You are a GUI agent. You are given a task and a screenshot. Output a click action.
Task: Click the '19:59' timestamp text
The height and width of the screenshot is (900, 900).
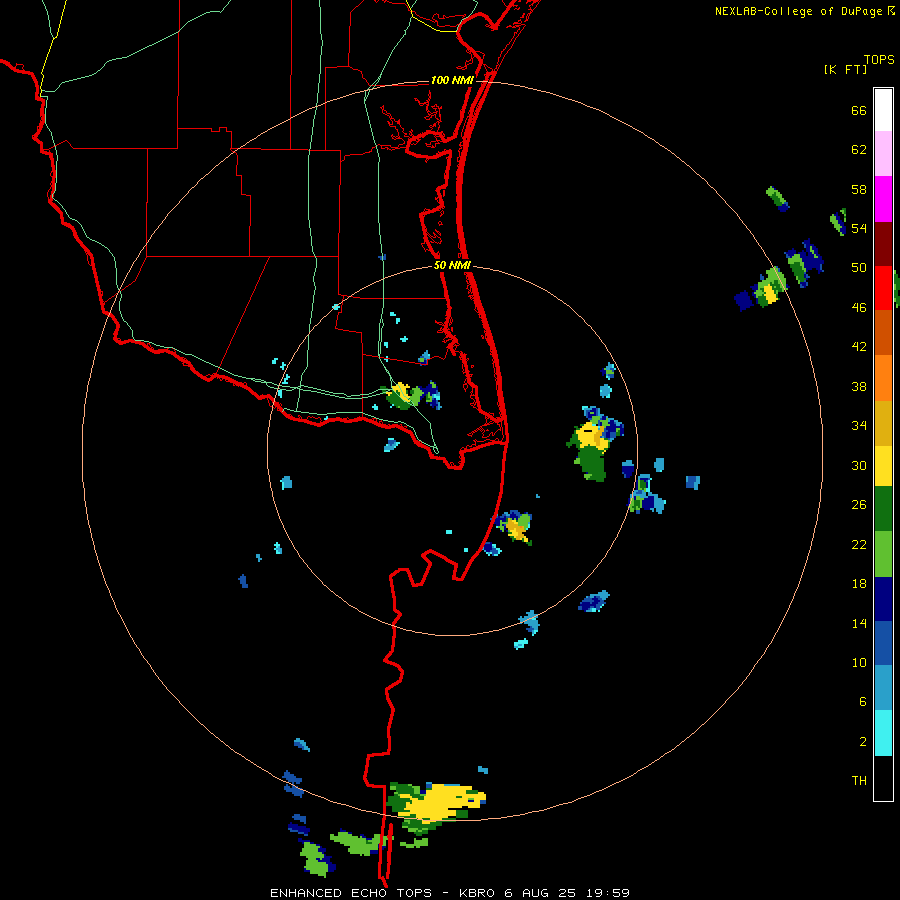[608, 893]
